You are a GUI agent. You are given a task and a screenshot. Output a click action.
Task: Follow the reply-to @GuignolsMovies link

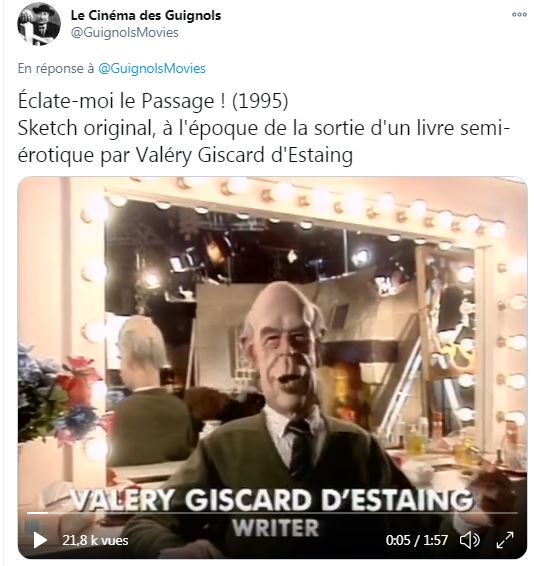(152, 69)
